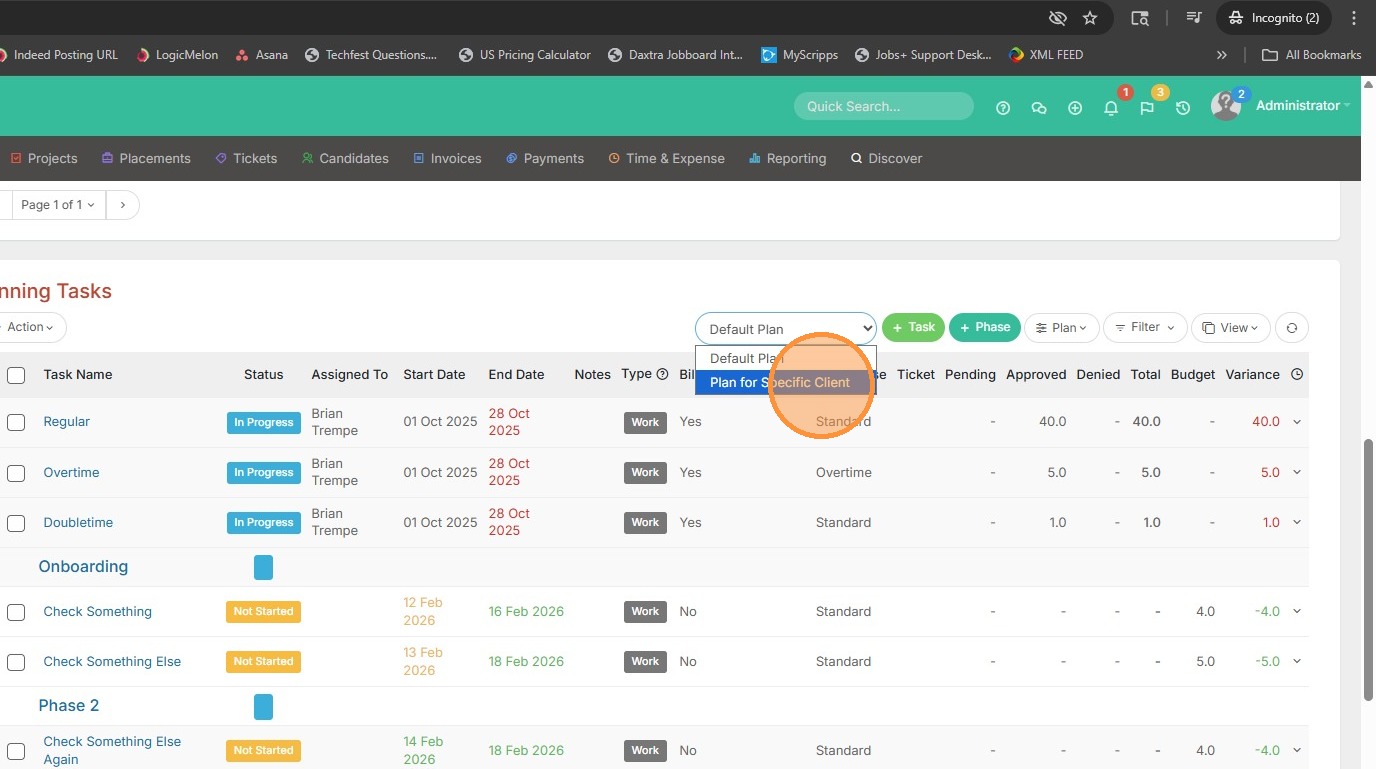The image size is (1376, 769).
Task: Open the Default Plan combo box
Action: (786, 329)
